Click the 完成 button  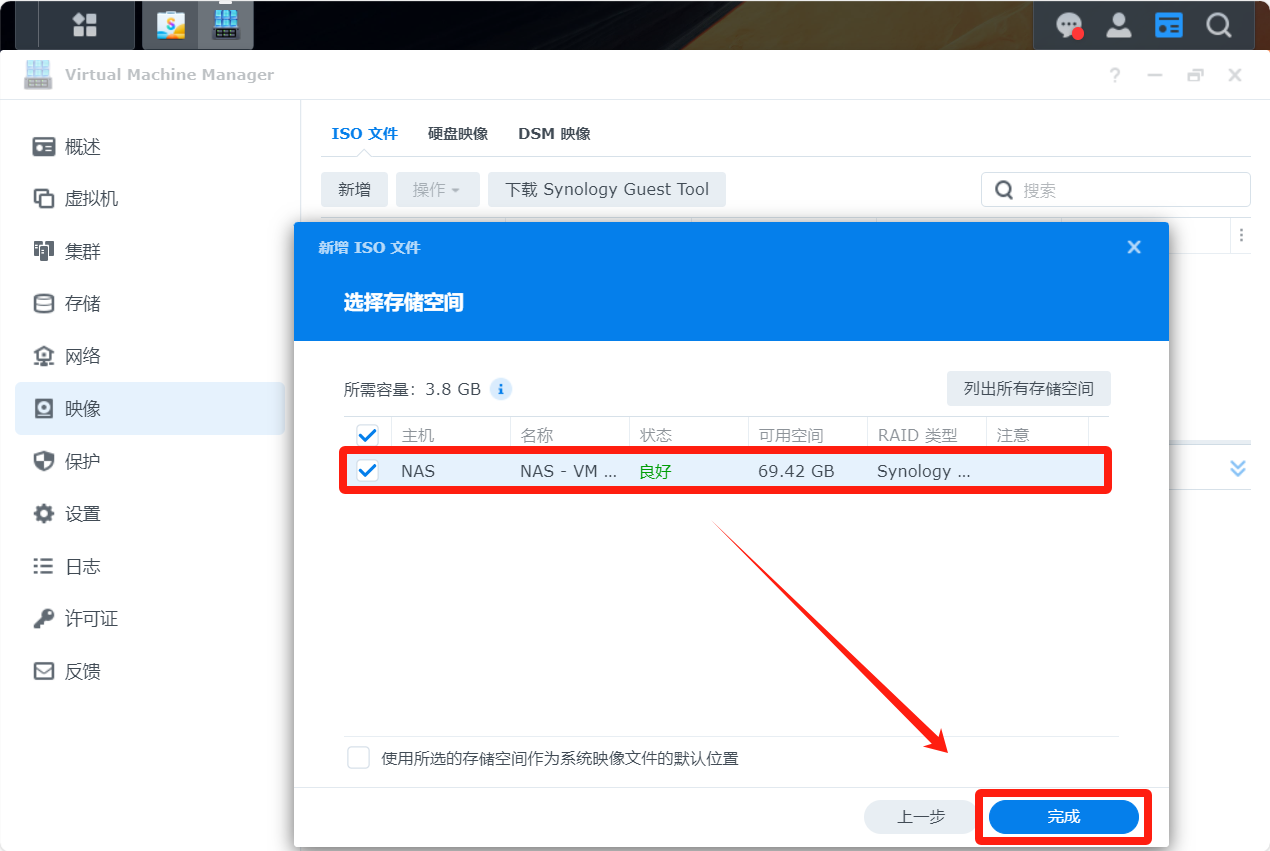pyautogui.click(x=1063, y=817)
